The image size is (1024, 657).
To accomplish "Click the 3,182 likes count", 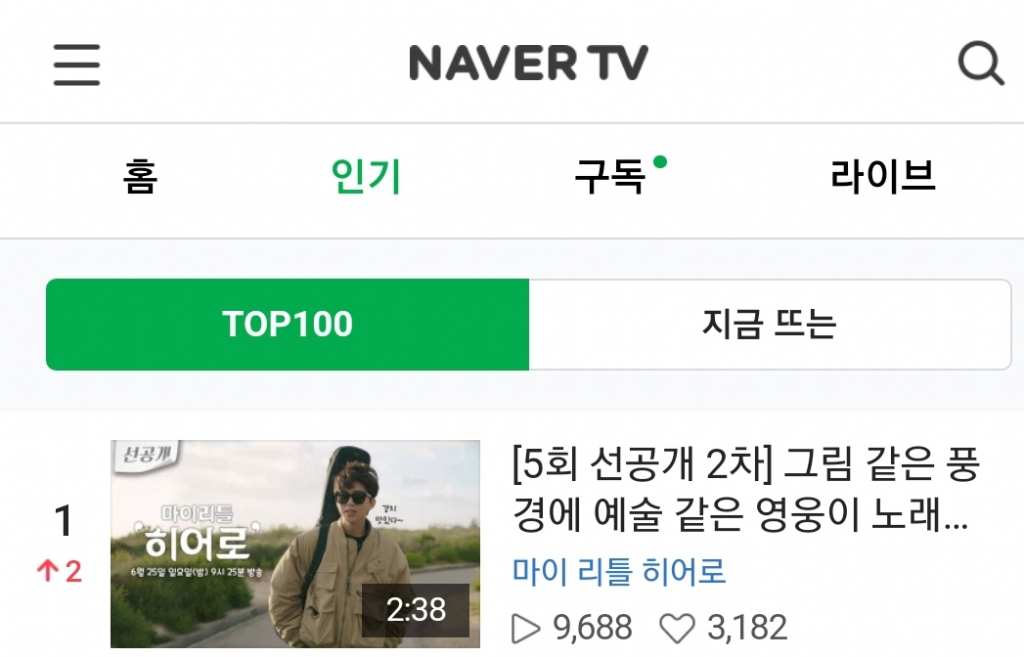I will 748,628.
